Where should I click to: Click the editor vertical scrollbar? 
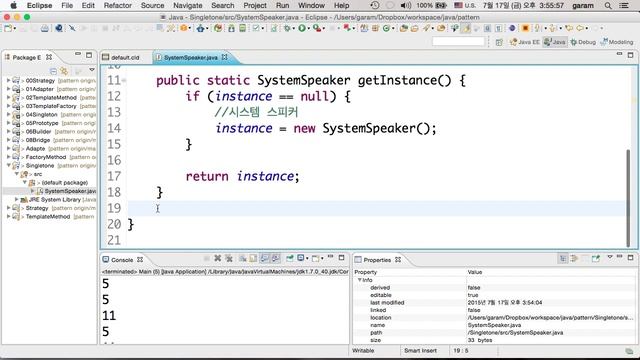(x=628, y=198)
